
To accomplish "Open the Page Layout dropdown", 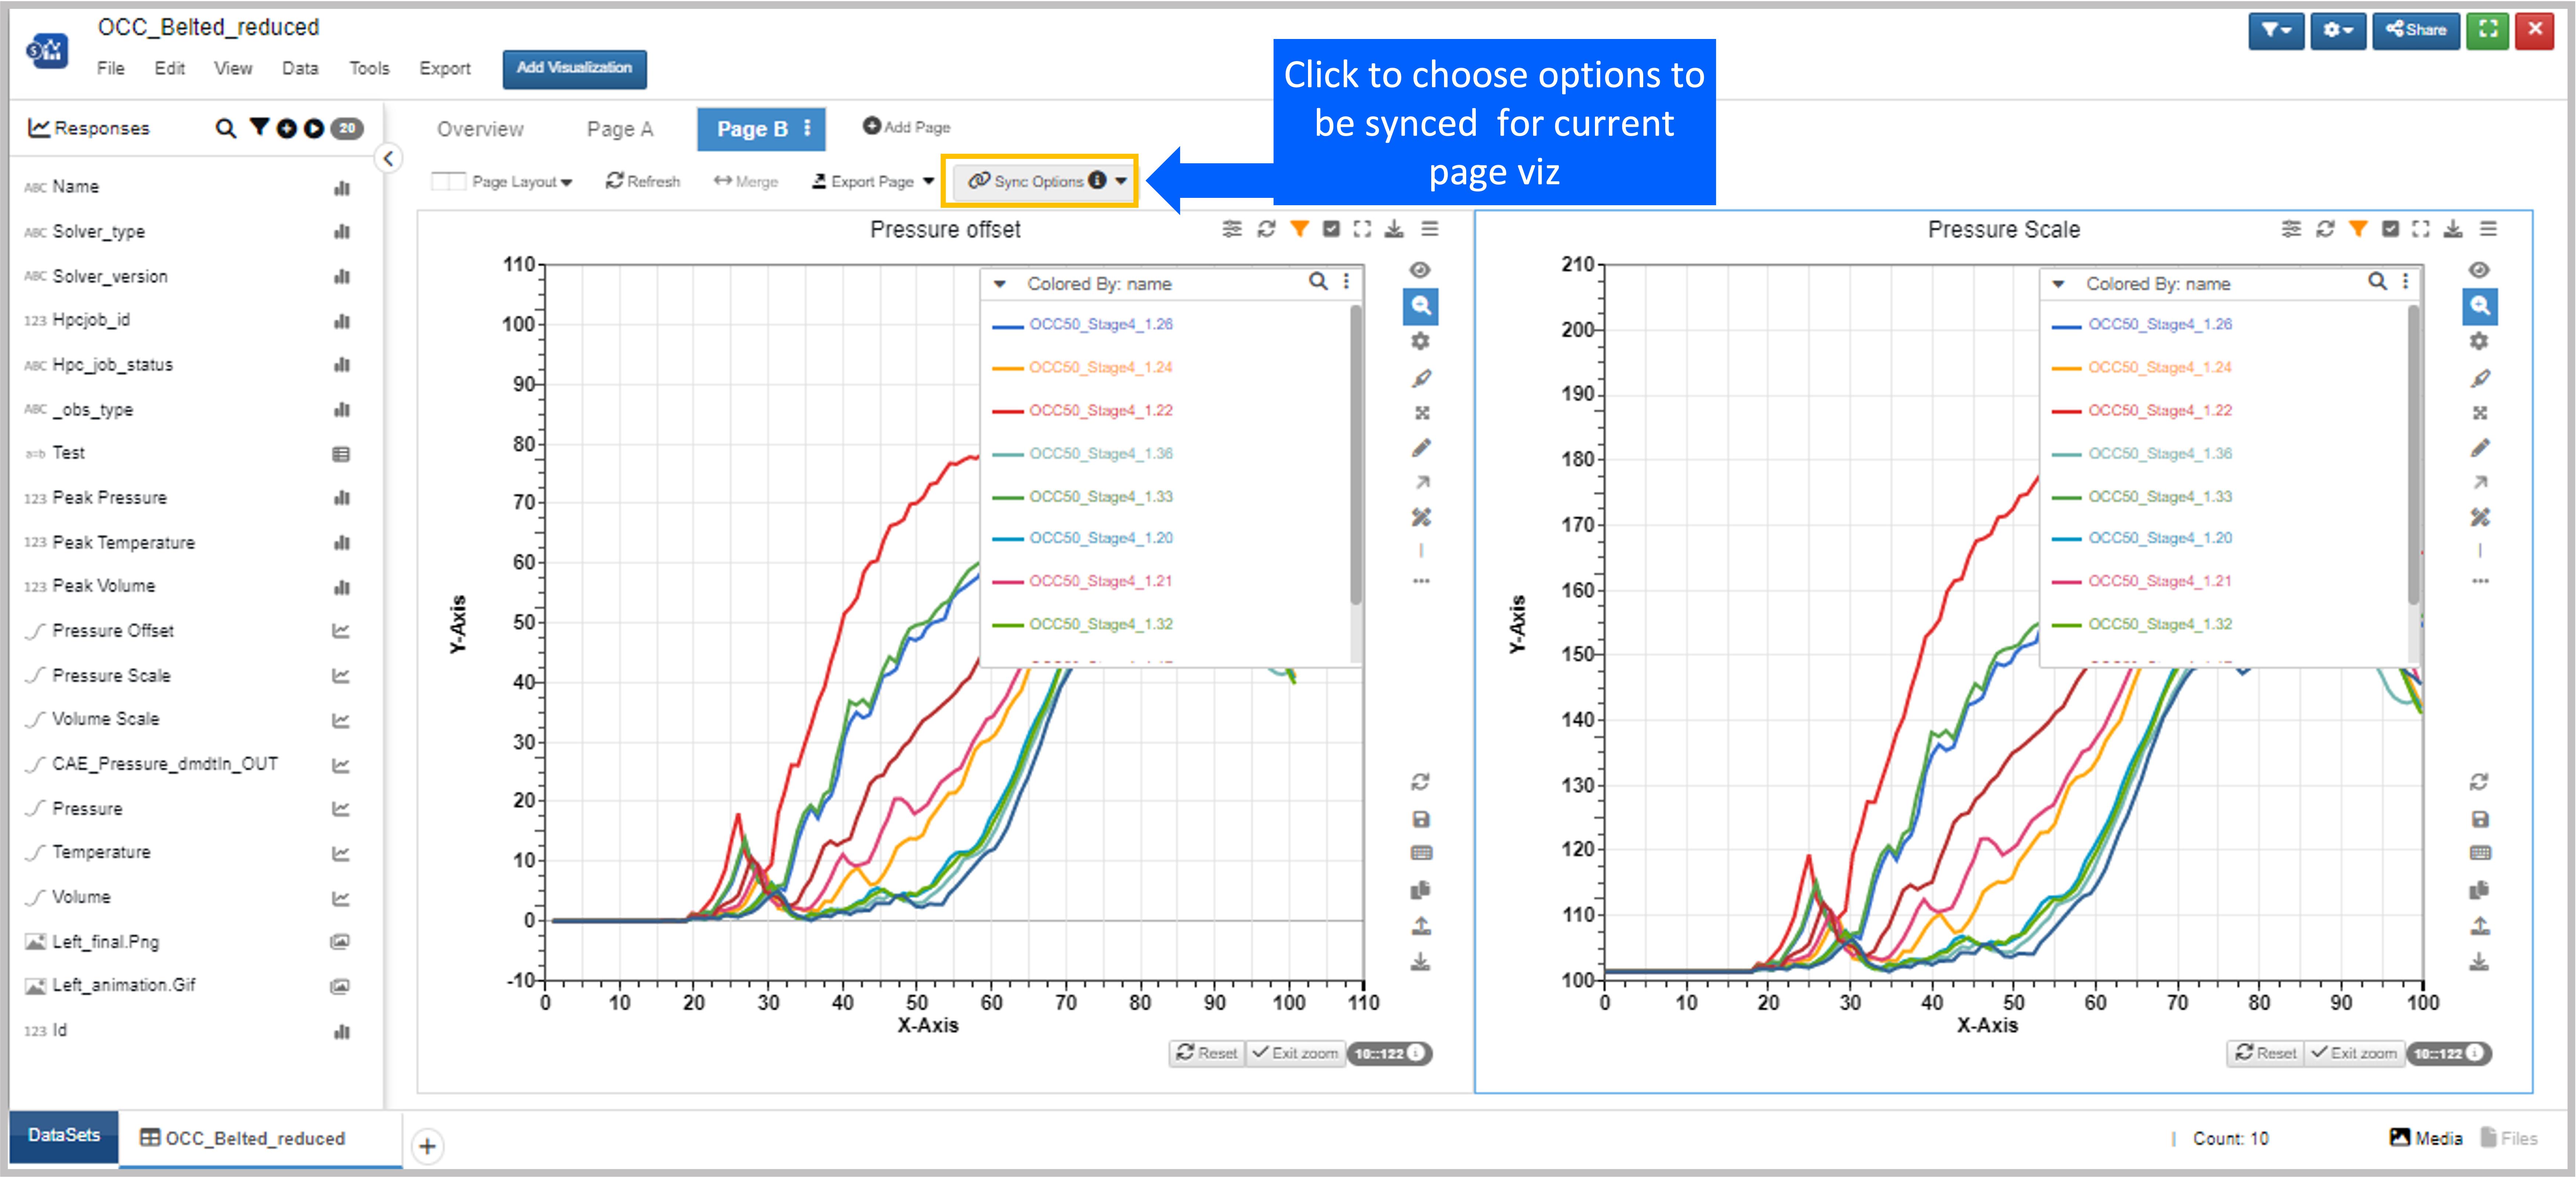I will pyautogui.click(x=502, y=182).
